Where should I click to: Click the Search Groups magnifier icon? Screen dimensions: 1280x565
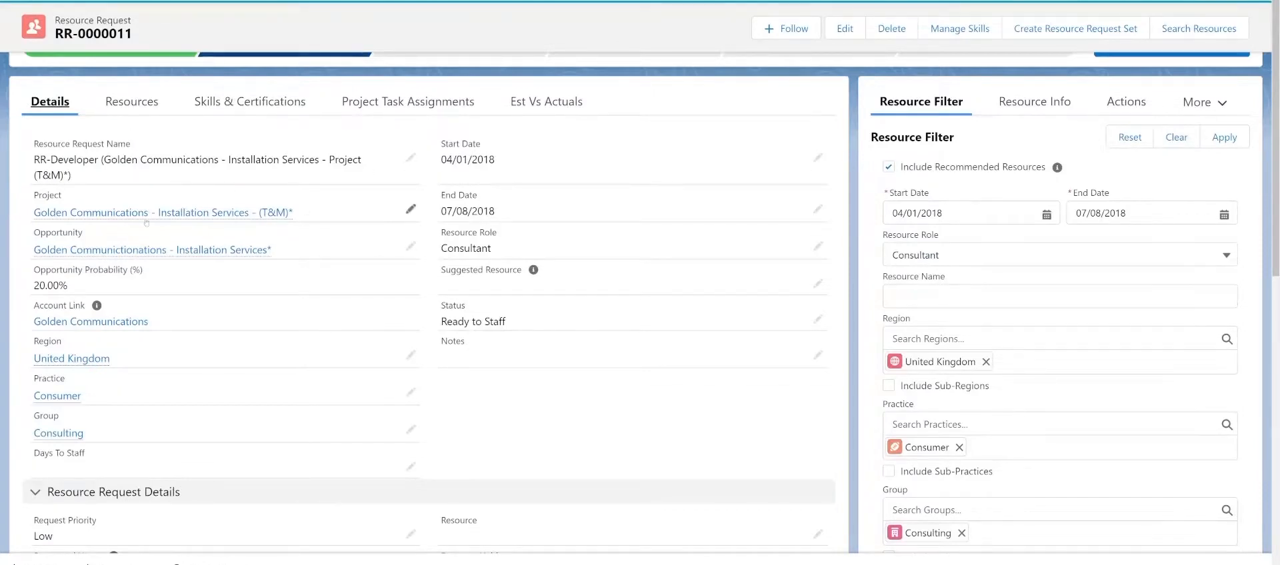click(x=1227, y=510)
